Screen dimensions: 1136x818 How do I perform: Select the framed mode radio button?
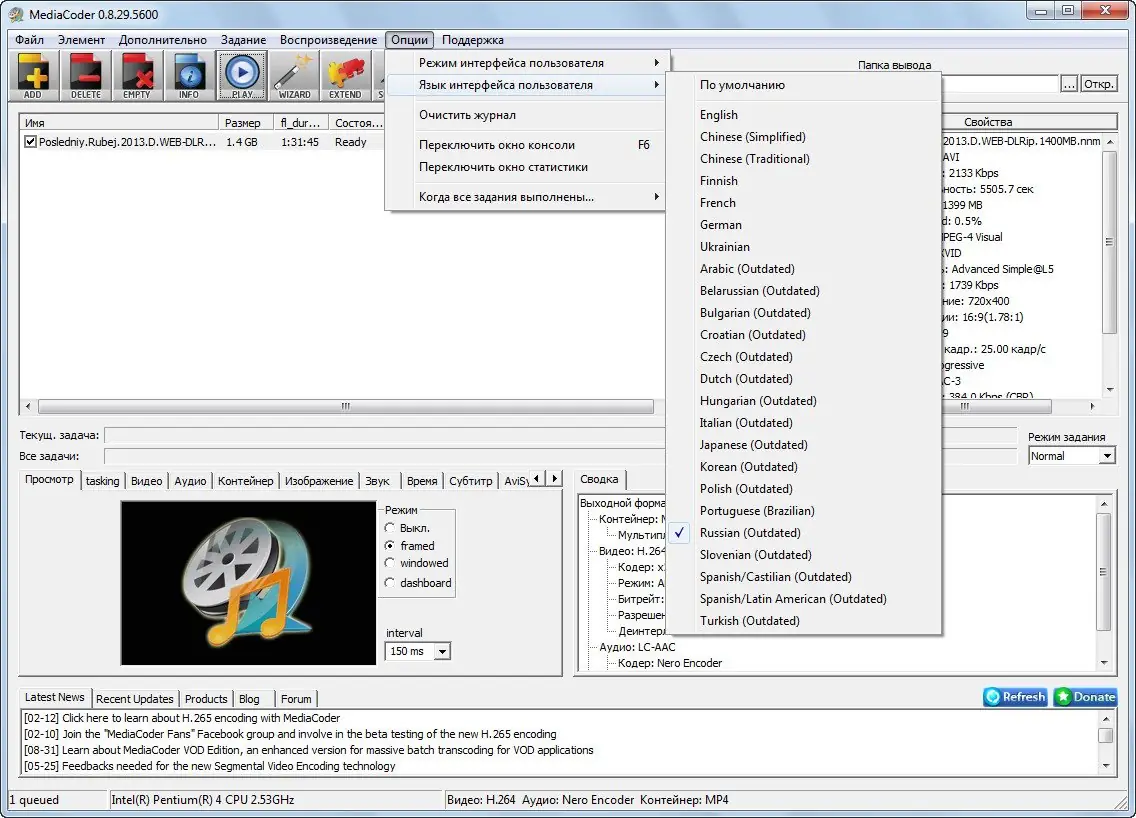(x=390, y=546)
